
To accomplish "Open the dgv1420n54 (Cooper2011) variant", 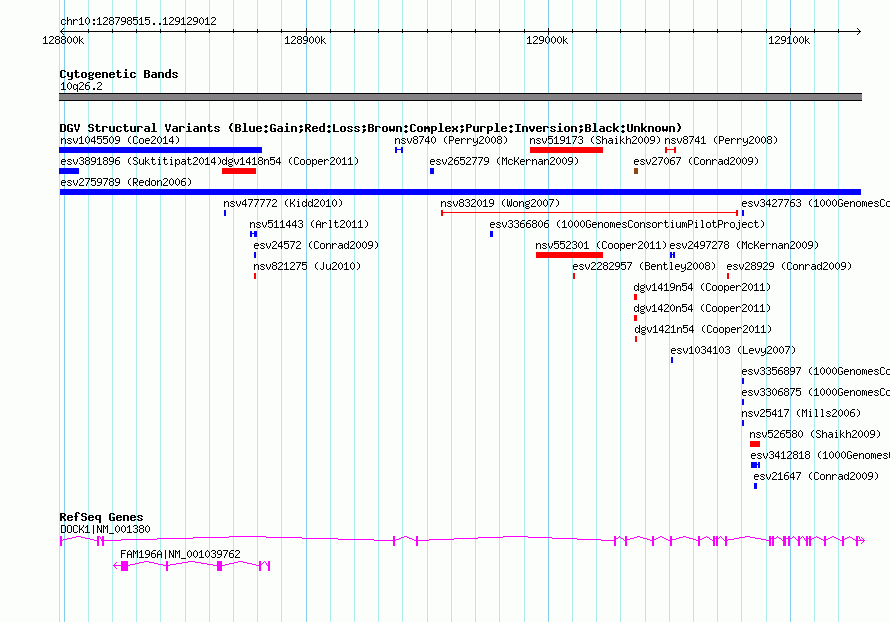I will pos(702,308).
